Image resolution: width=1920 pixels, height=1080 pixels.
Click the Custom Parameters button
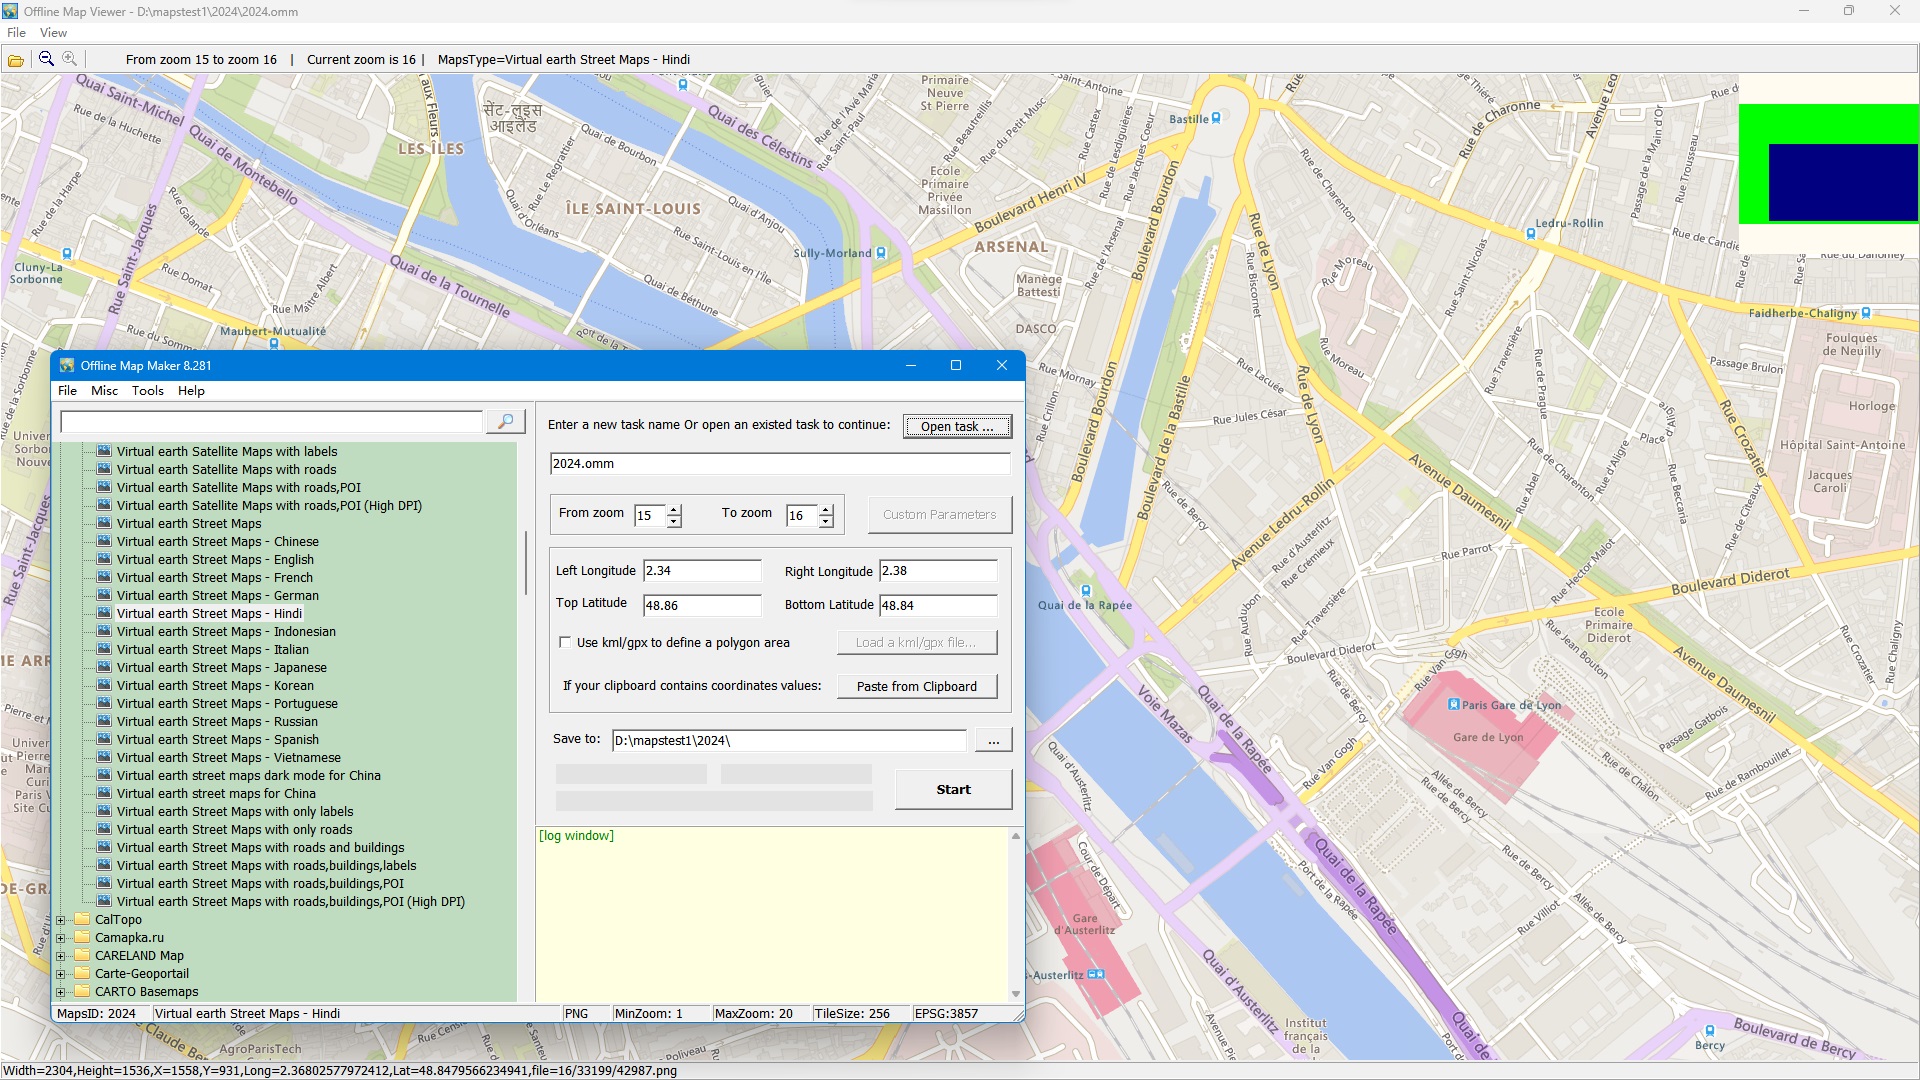pyautogui.click(x=939, y=514)
